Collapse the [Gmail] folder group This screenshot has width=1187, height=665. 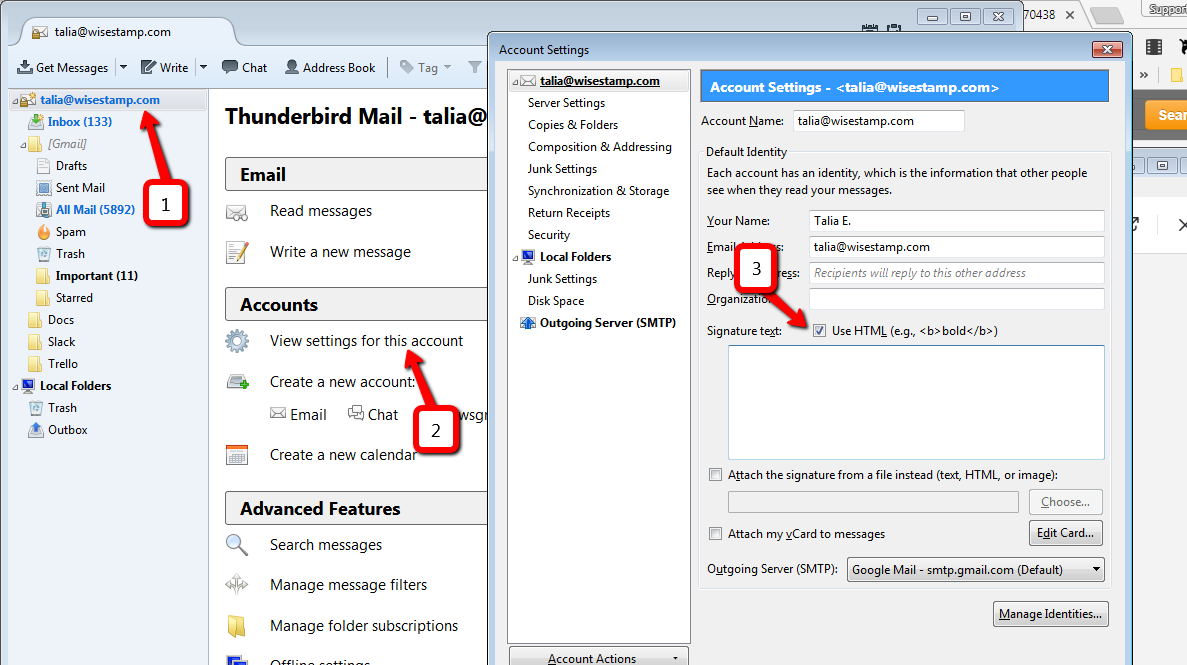[23, 145]
